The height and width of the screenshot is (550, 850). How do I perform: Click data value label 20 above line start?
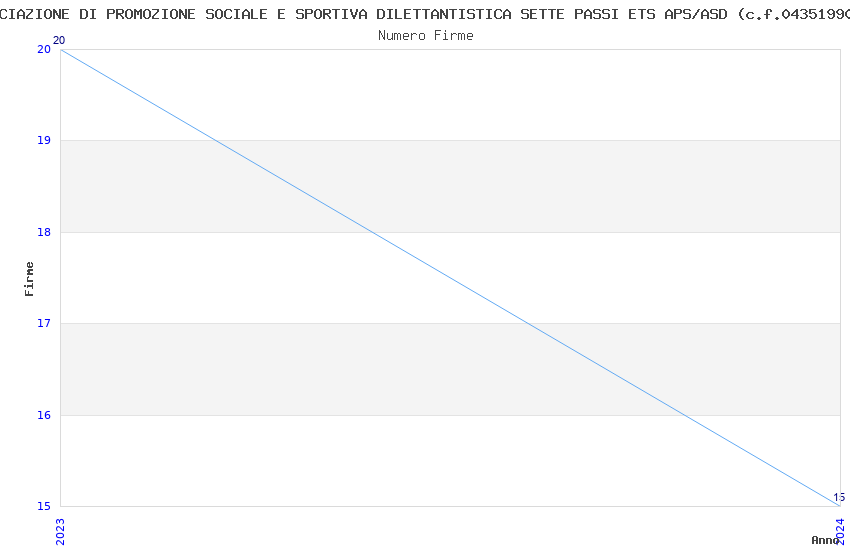click(59, 40)
